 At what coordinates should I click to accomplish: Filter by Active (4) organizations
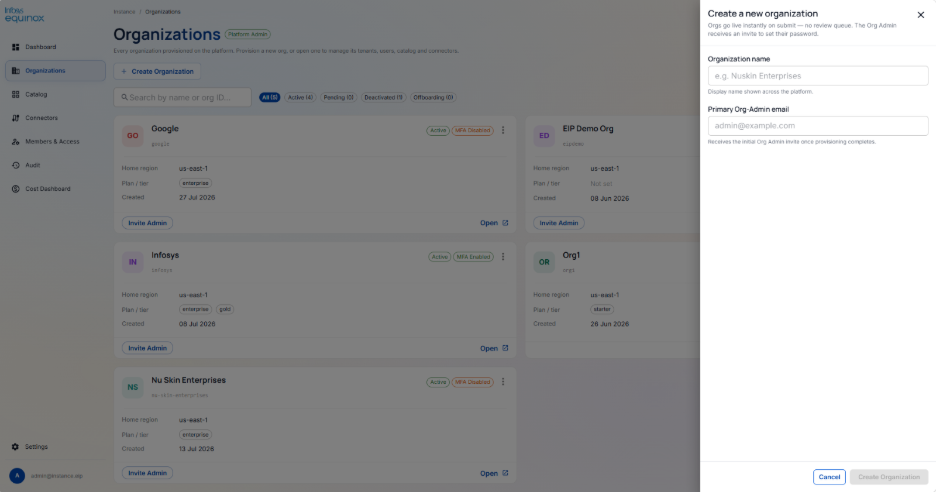(x=300, y=97)
